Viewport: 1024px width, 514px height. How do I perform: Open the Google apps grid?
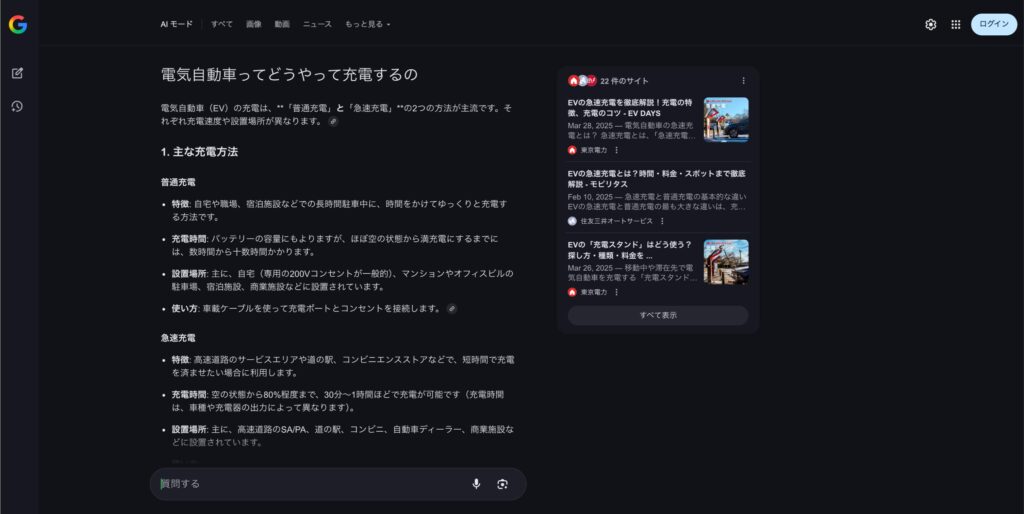[x=955, y=25]
